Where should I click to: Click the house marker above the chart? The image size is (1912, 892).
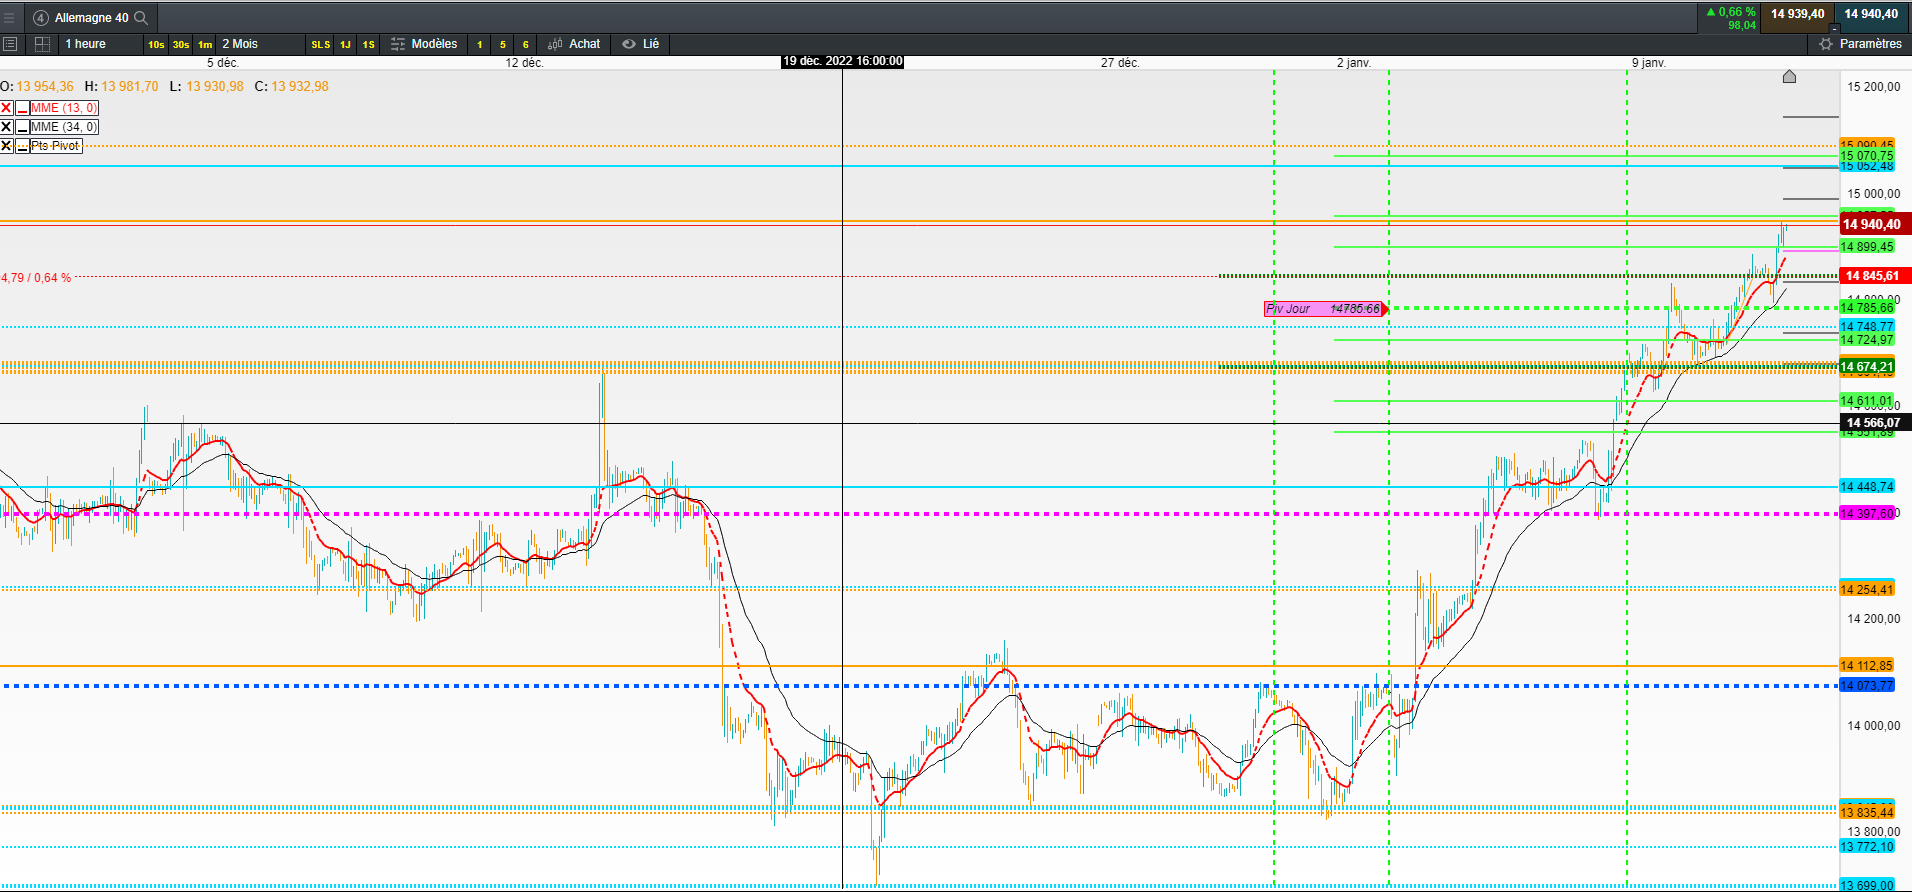1789,77
